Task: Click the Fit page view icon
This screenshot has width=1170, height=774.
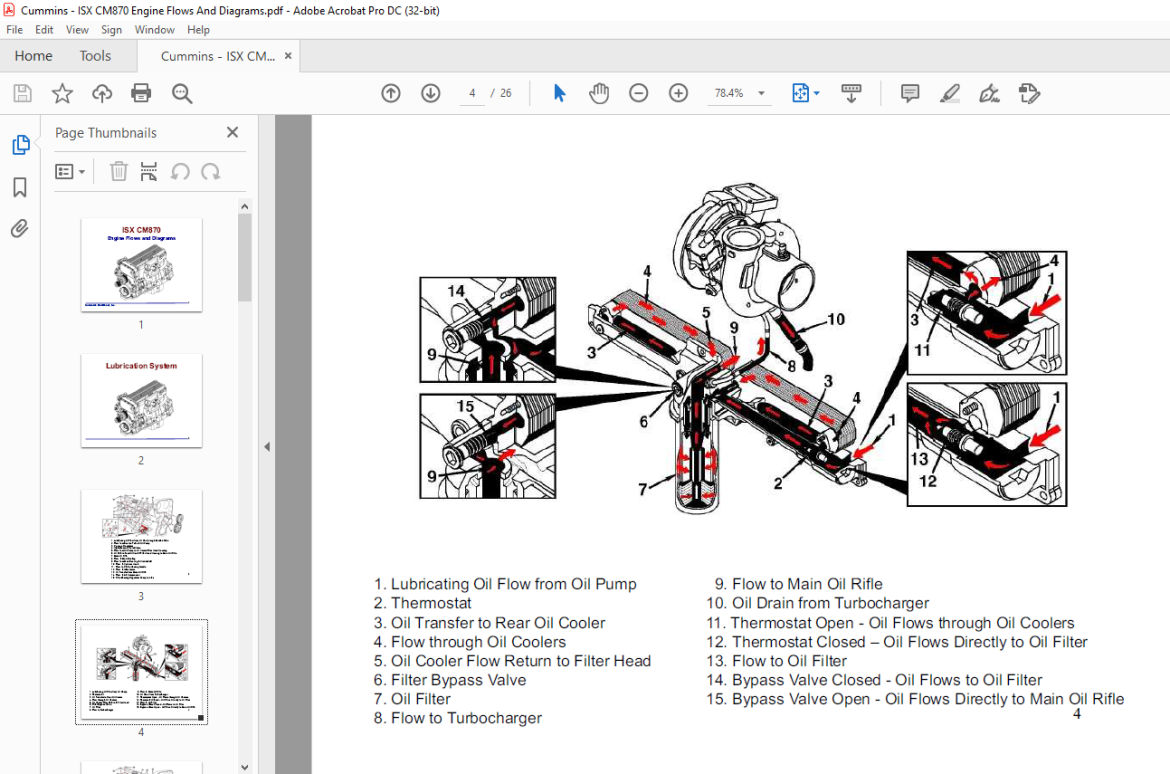Action: [800, 93]
